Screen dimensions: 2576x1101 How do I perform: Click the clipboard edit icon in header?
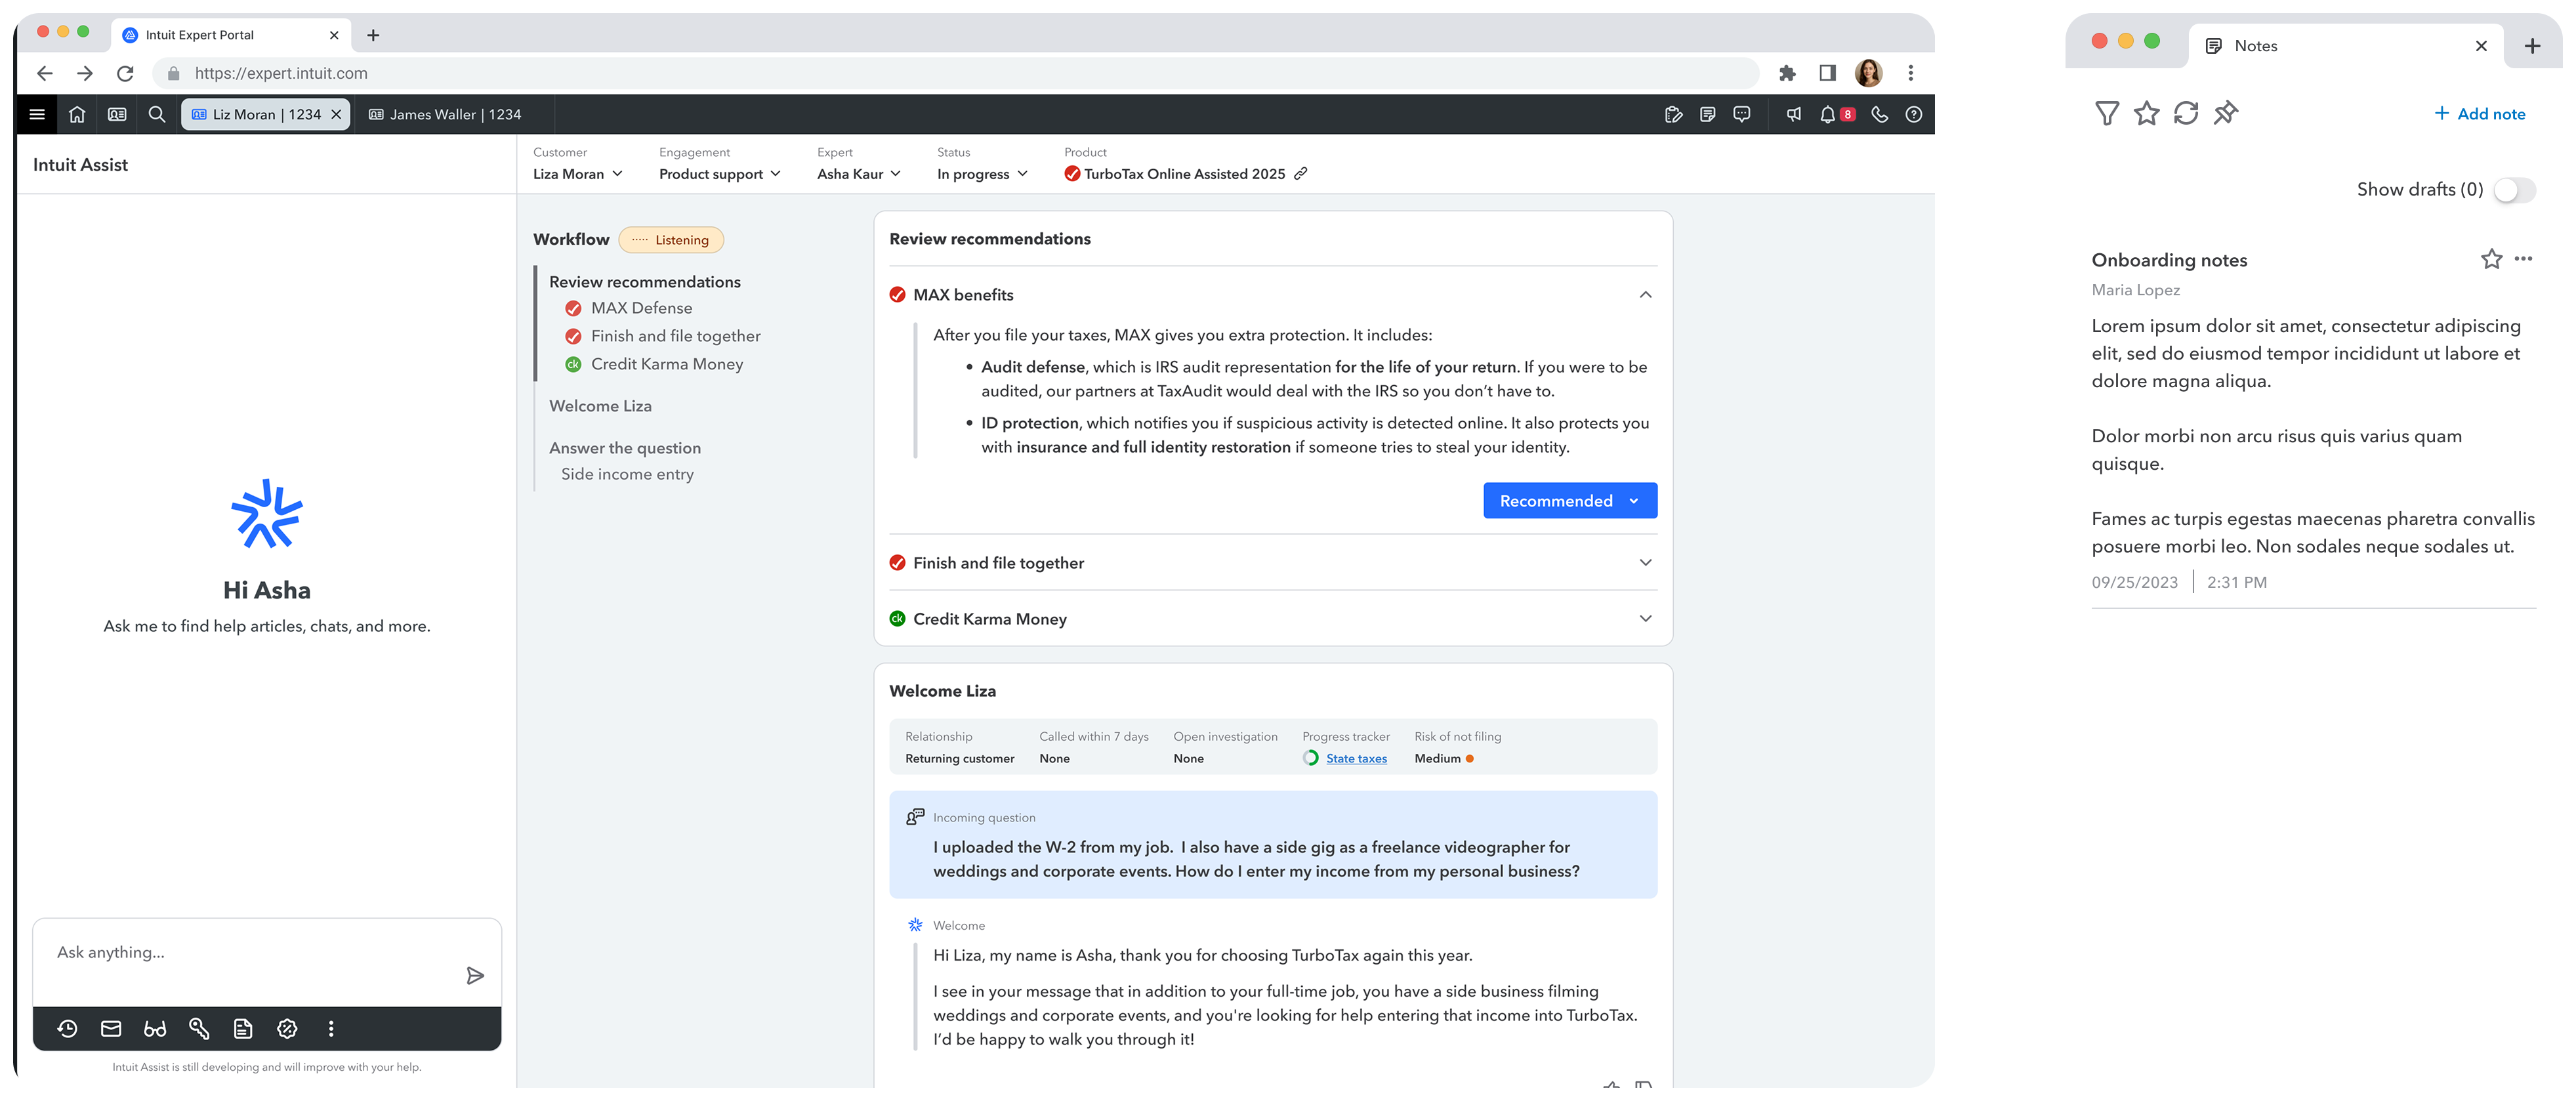point(1673,114)
